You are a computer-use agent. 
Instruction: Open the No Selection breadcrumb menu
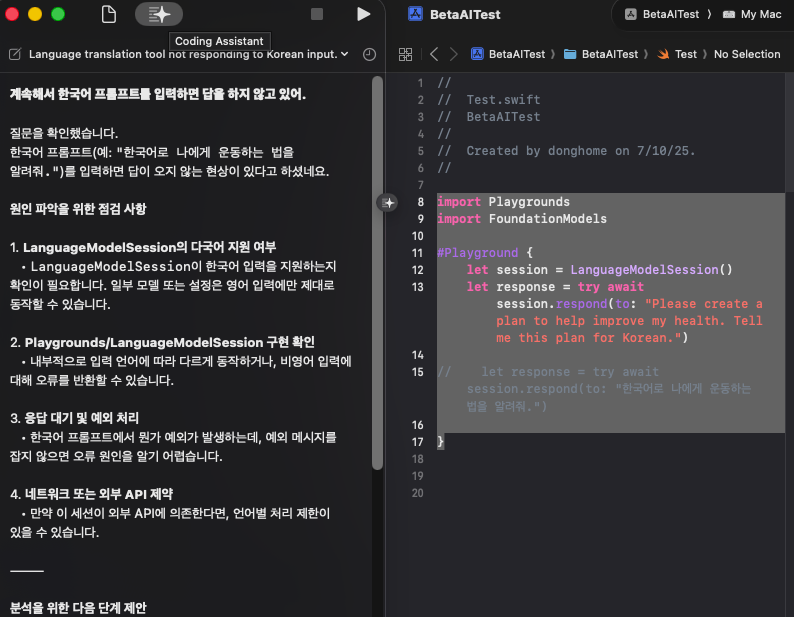point(747,54)
